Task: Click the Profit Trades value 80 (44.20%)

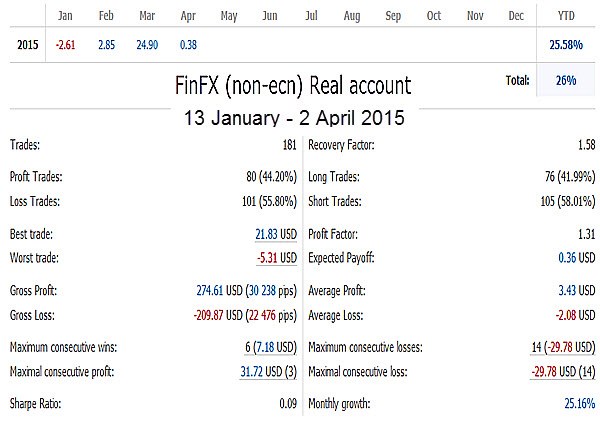Action: tap(271, 177)
